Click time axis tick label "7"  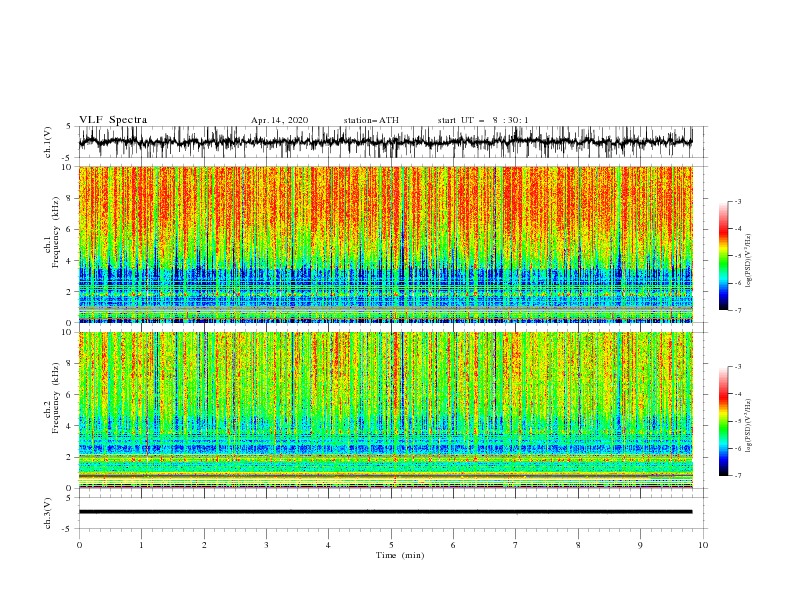tap(516, 545)
